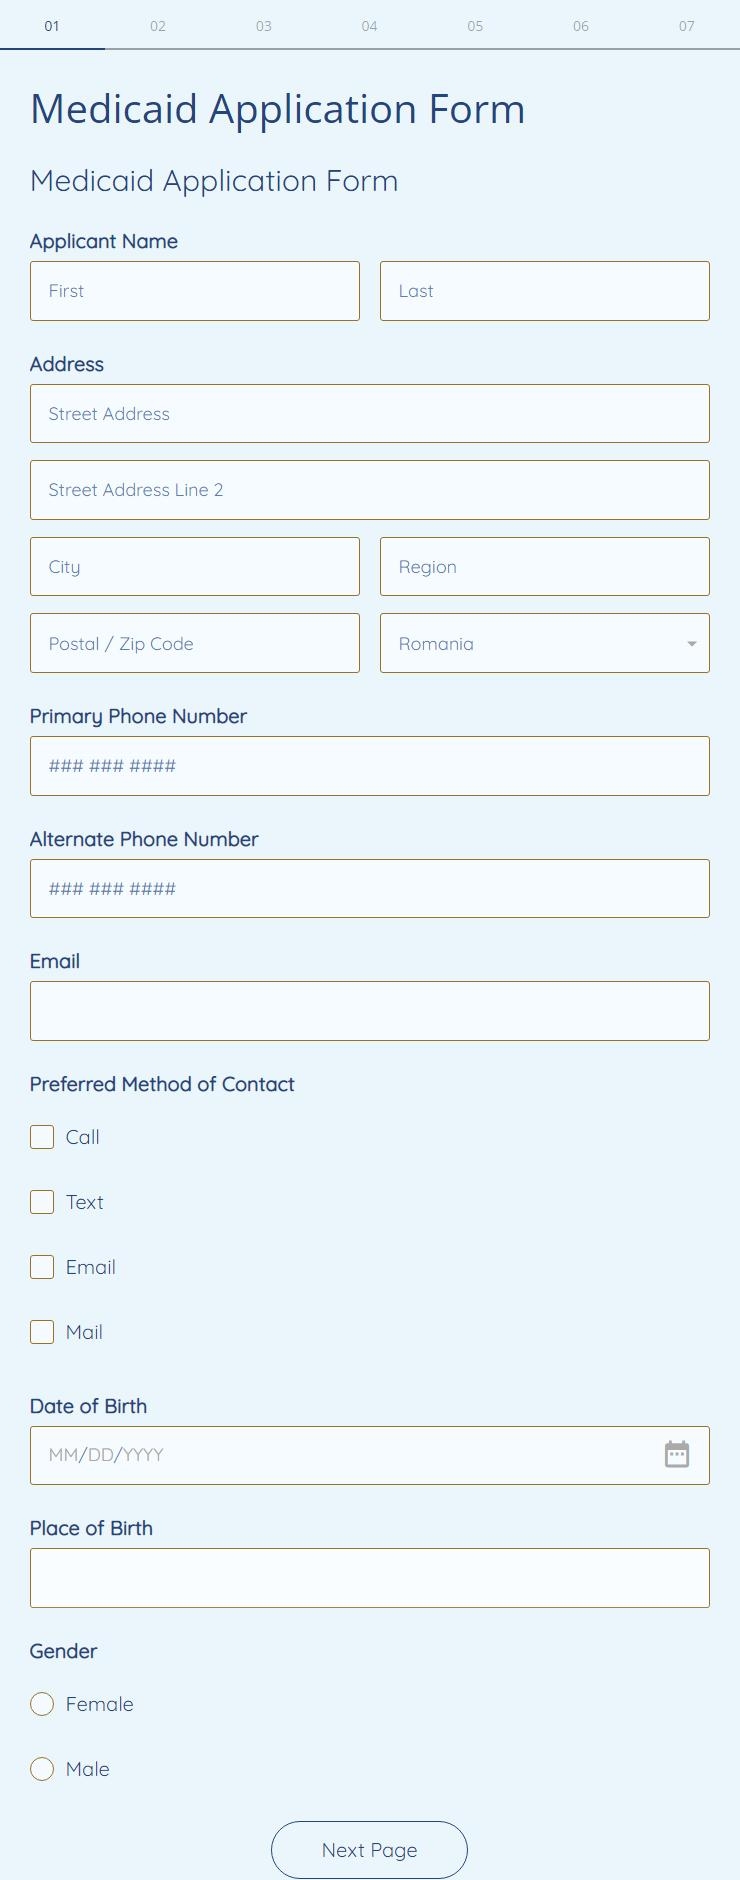Select the Female gender option
The height and width of the screenshot is (1880, 740).
[x=41, y=1704]
